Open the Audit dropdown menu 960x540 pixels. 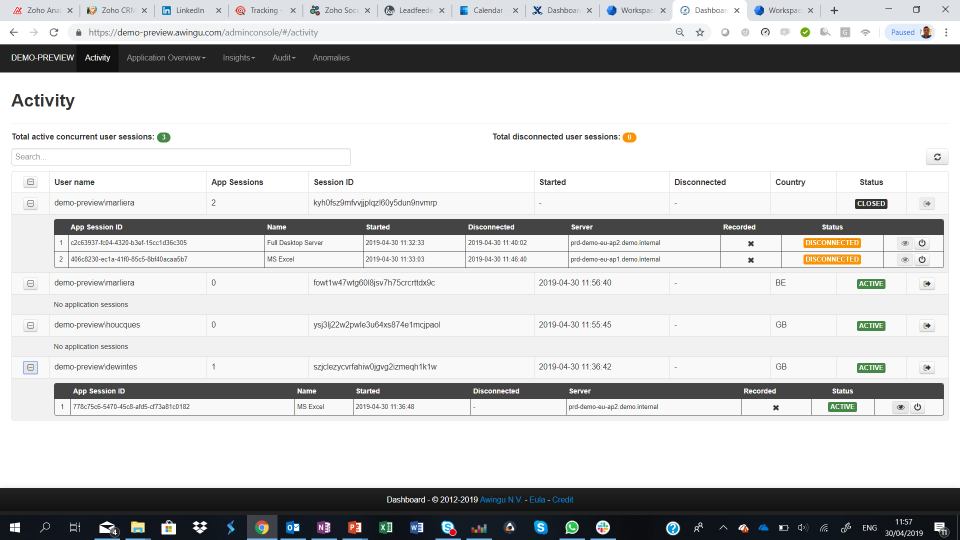point(283,58)
